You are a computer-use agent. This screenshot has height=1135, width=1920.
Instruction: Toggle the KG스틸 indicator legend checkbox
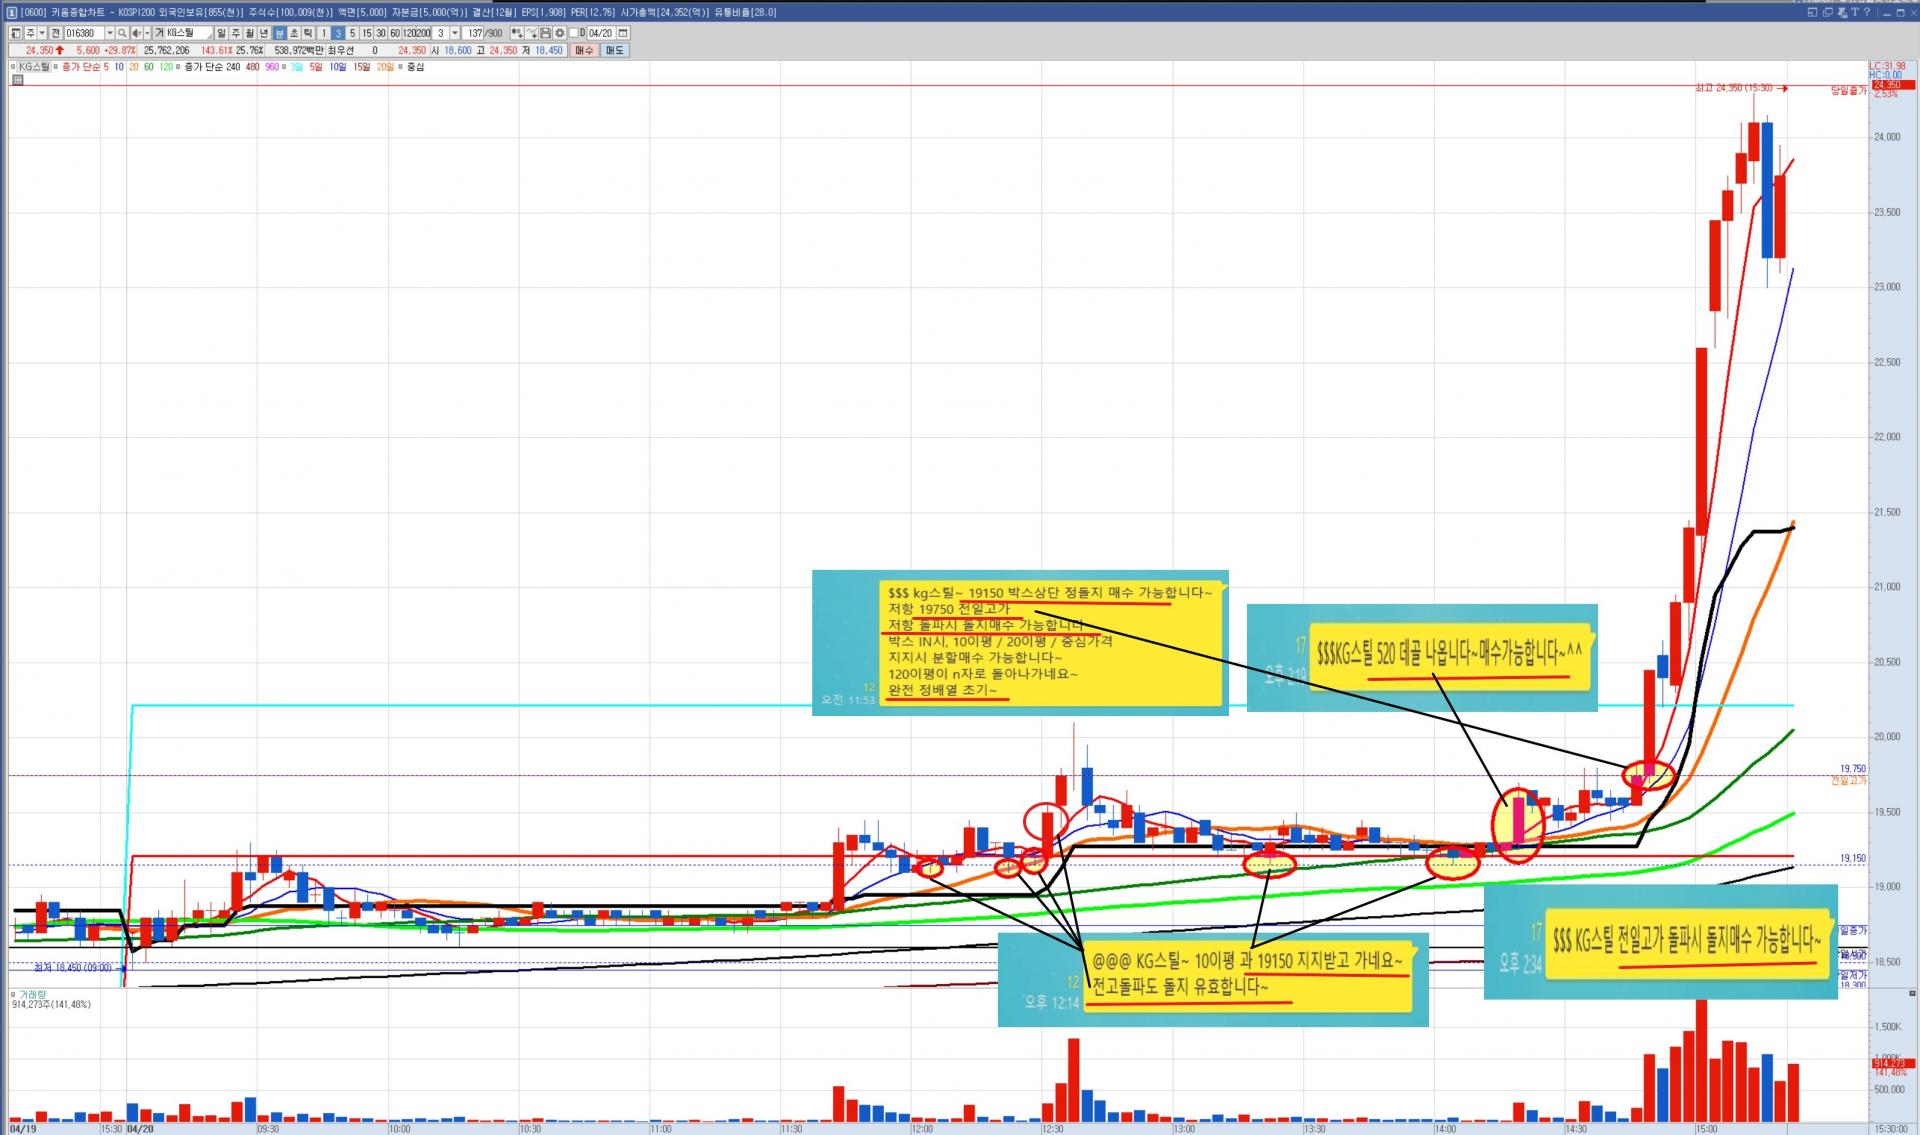[13, 67]
